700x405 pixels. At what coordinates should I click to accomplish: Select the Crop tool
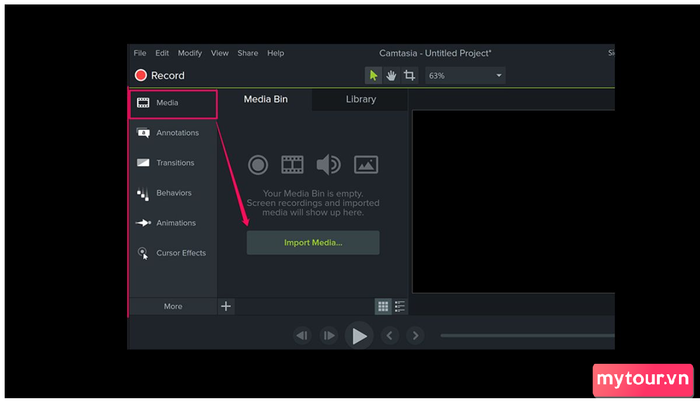409,75
